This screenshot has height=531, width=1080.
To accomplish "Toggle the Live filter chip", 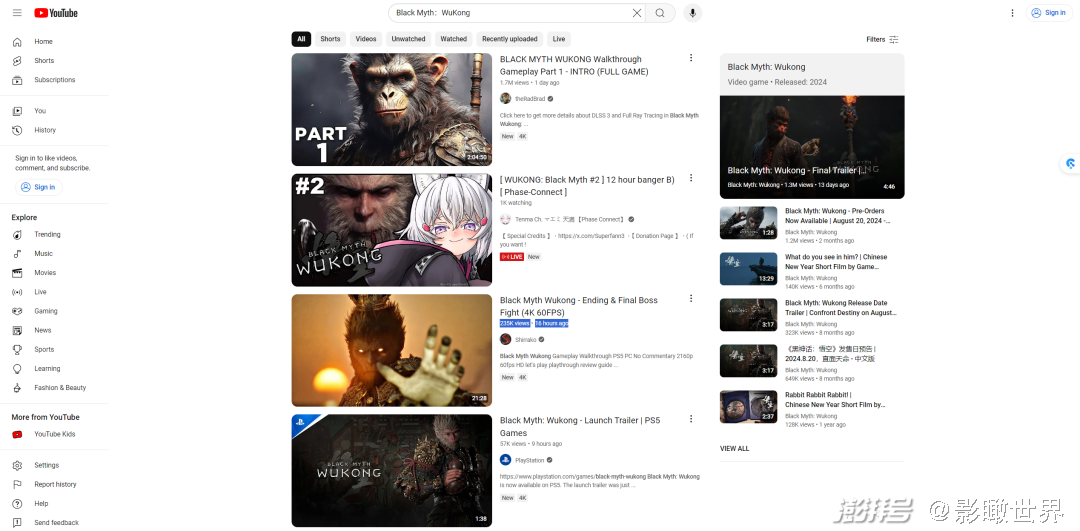I will click(x=559, y=39).
